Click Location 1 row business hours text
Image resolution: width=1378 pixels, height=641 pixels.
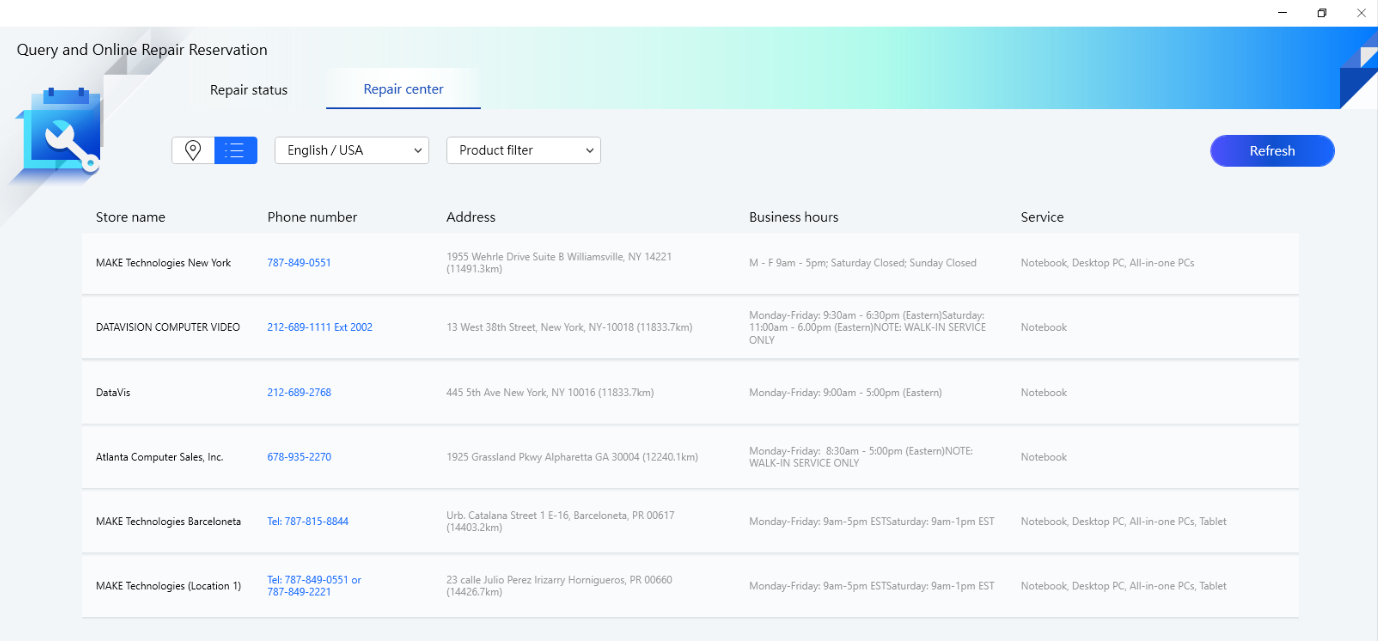click(x=872, y=586)
